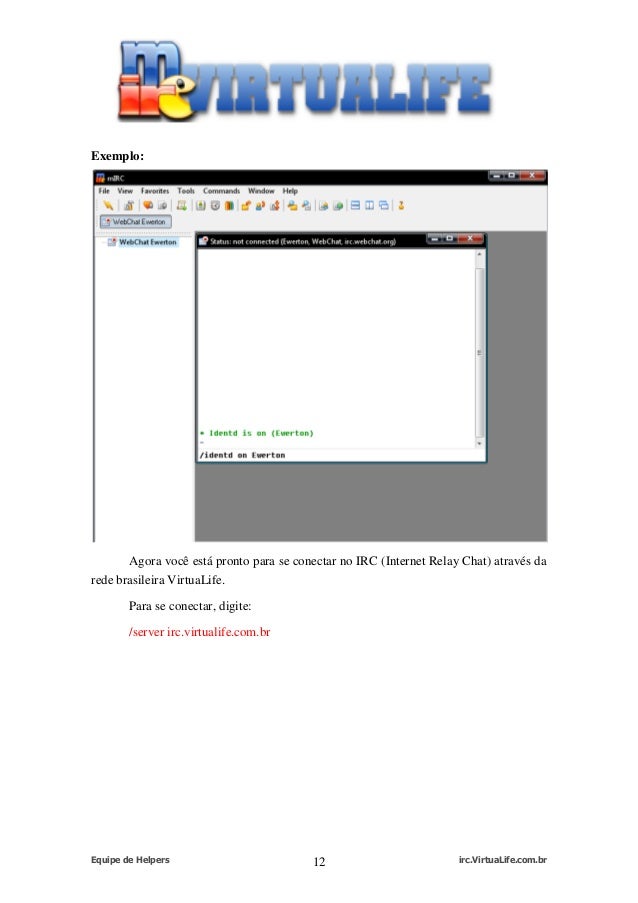Close the Status window
The width and height of the screenshot is (638, 903).
(x=470, y=238)
